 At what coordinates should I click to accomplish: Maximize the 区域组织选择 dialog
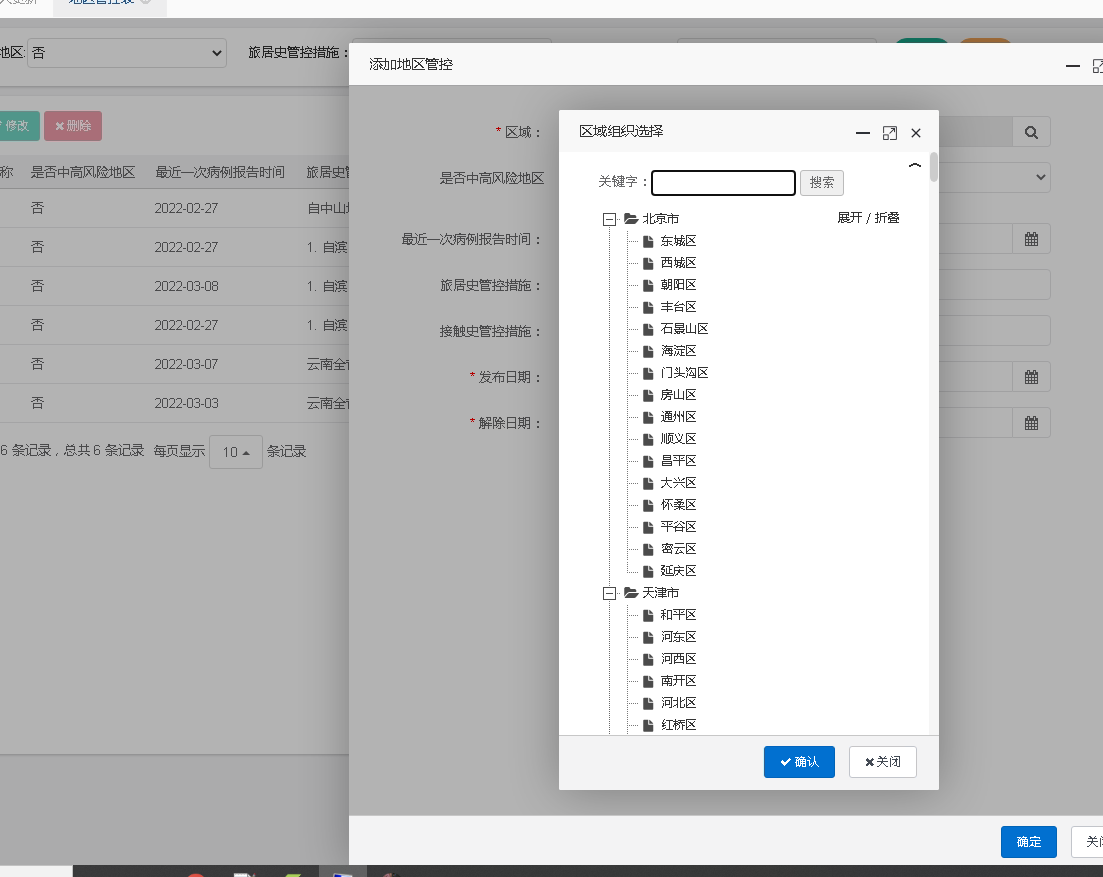889,133
